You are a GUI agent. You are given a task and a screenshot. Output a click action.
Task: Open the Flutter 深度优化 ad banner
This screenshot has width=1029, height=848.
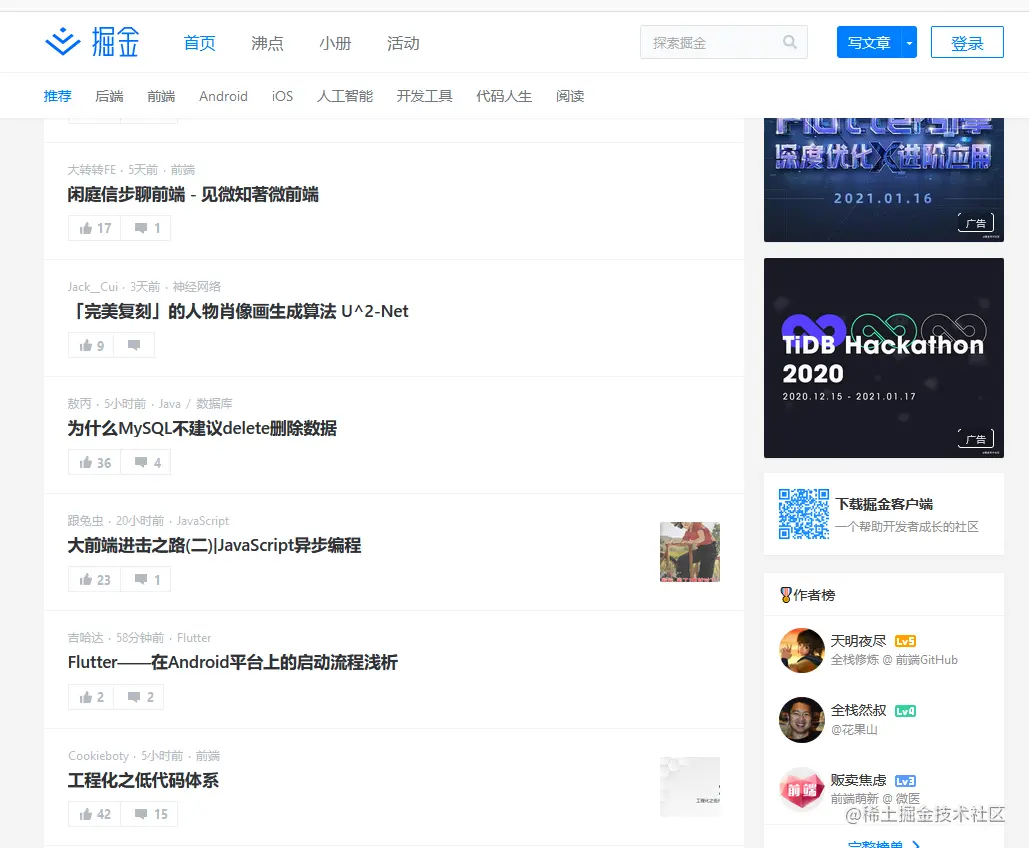883,180
